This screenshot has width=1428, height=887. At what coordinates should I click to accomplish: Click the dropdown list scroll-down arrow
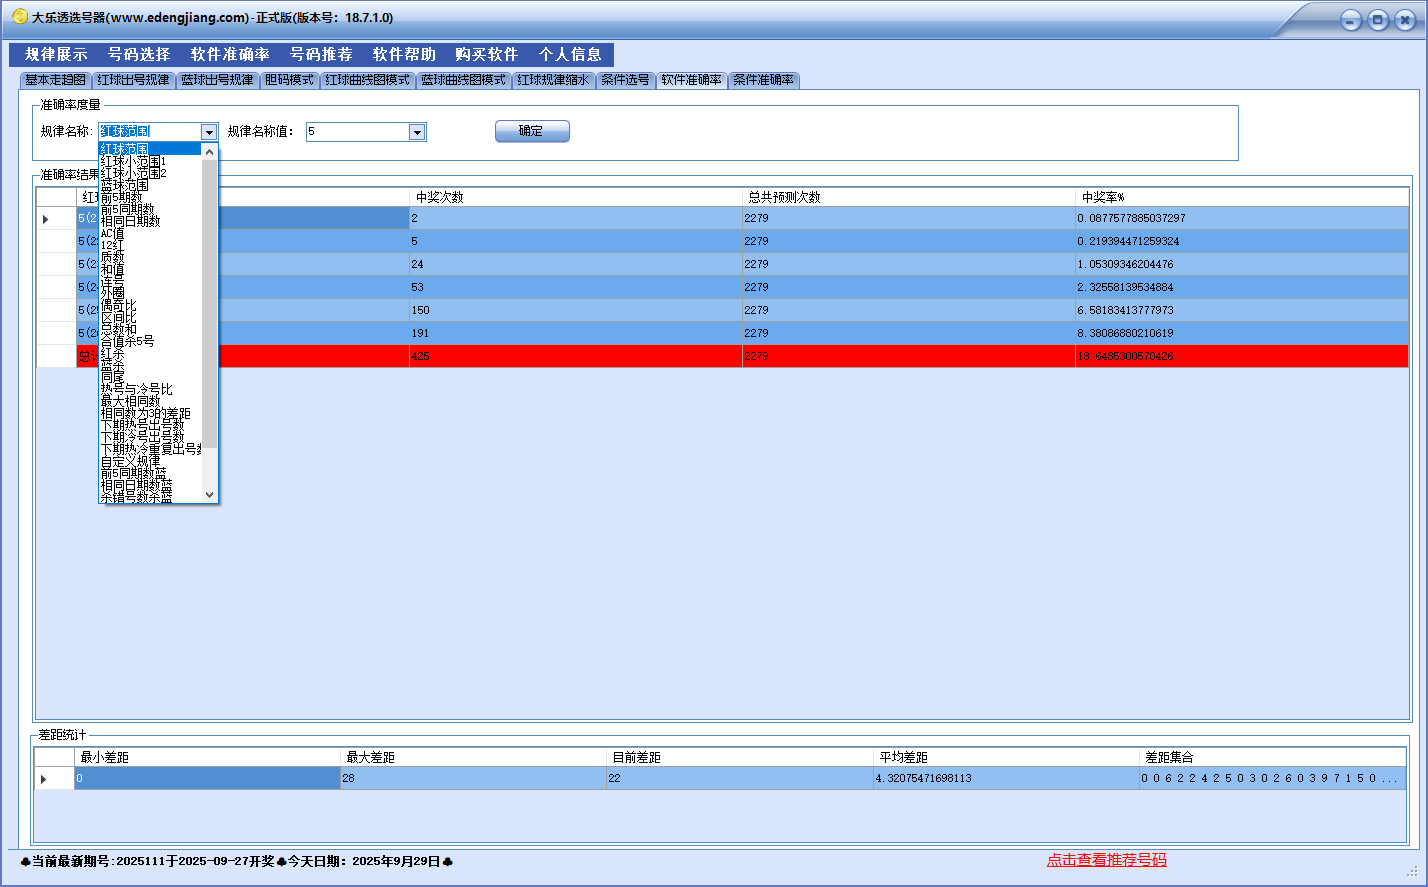click(210, 494)
